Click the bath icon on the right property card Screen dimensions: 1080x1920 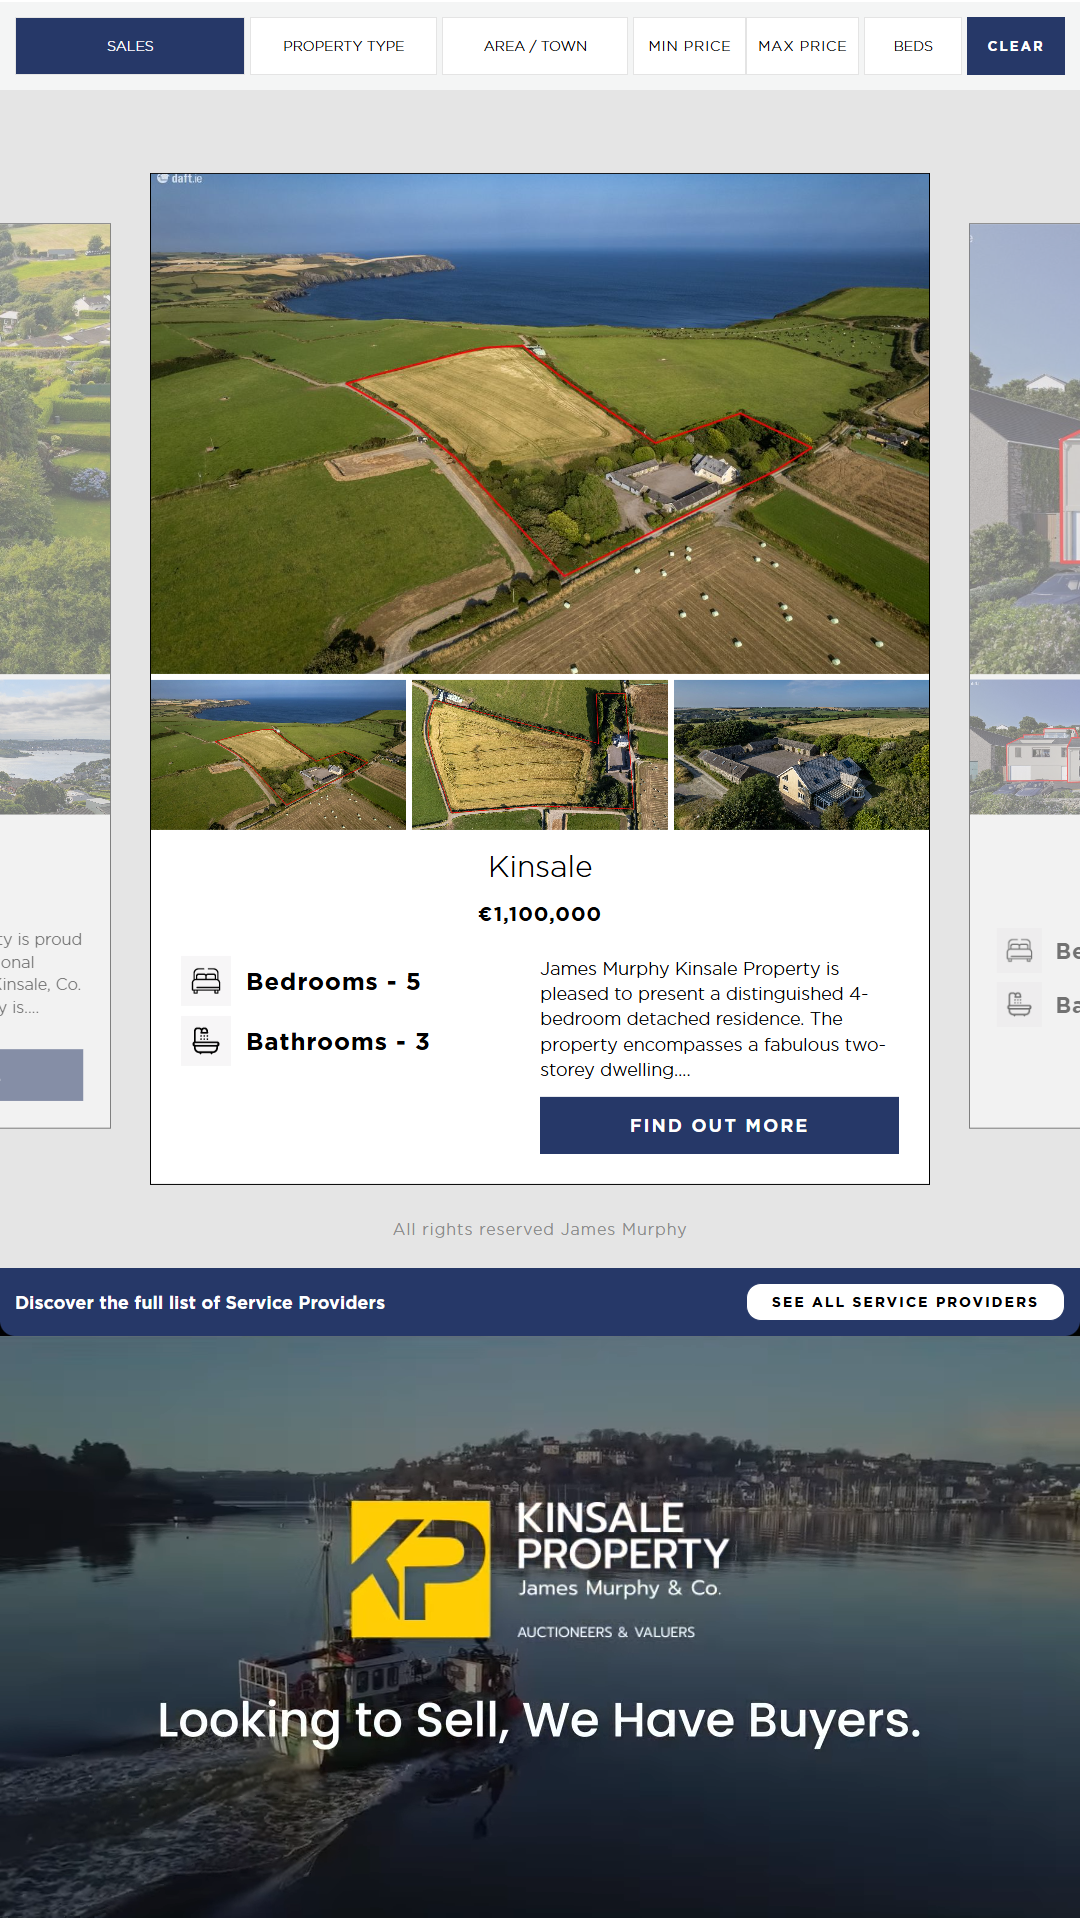click(x=1019, y=1004)
